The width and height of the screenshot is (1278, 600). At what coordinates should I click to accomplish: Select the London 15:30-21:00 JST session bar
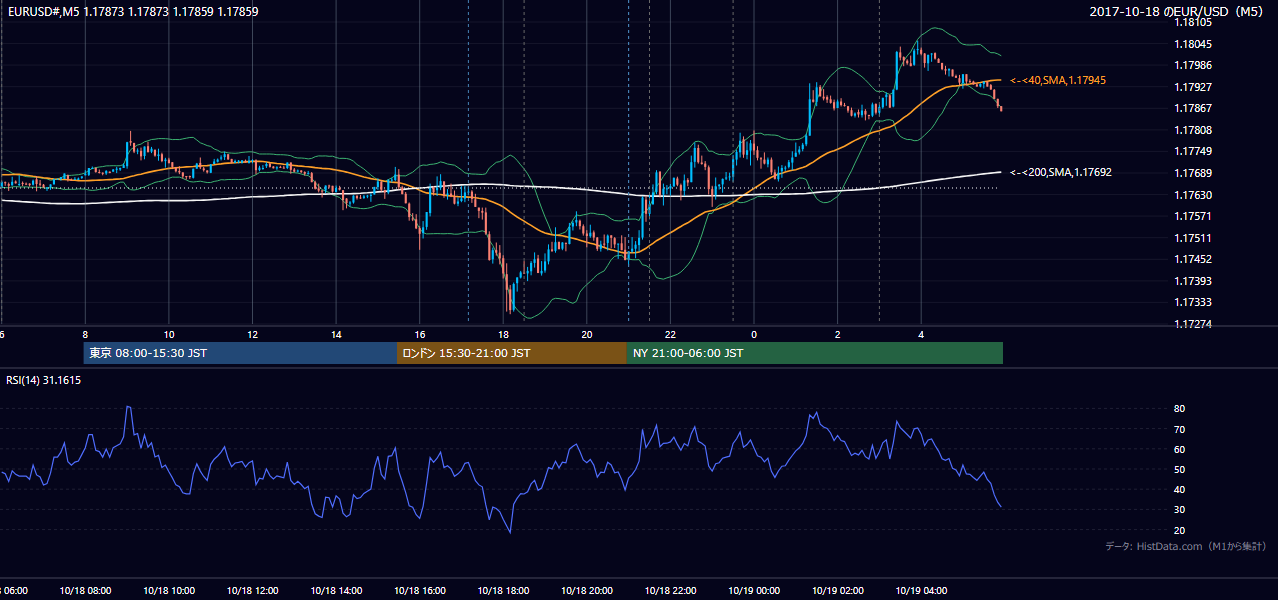coord(512,353)
